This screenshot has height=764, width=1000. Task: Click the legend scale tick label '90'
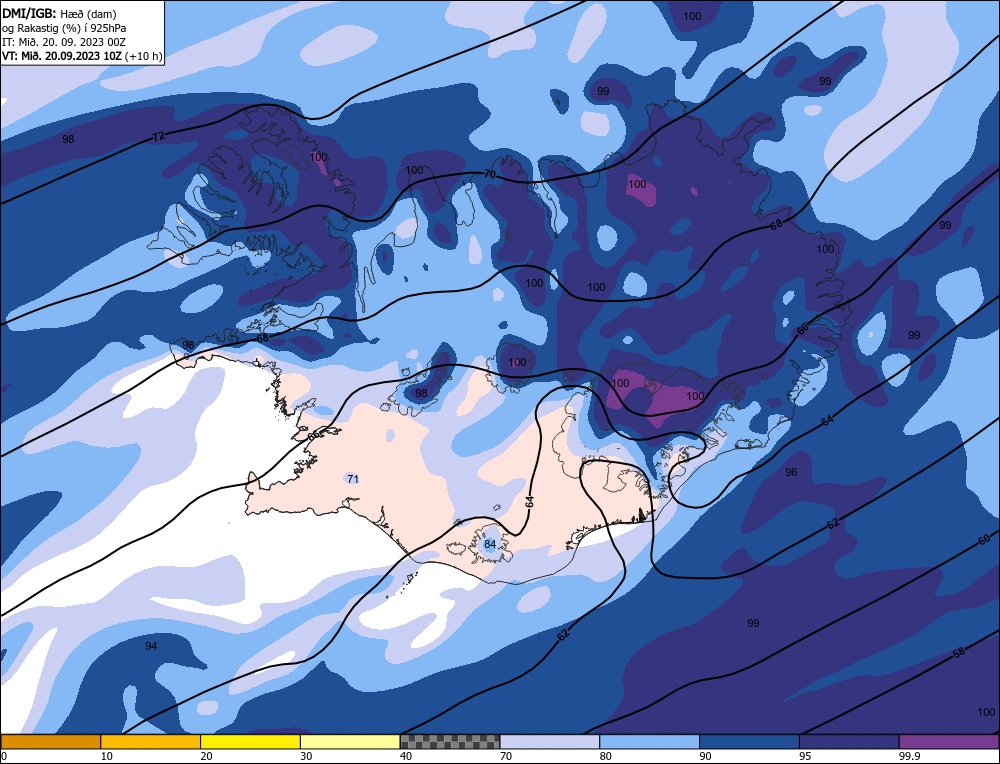coord(705,756)
